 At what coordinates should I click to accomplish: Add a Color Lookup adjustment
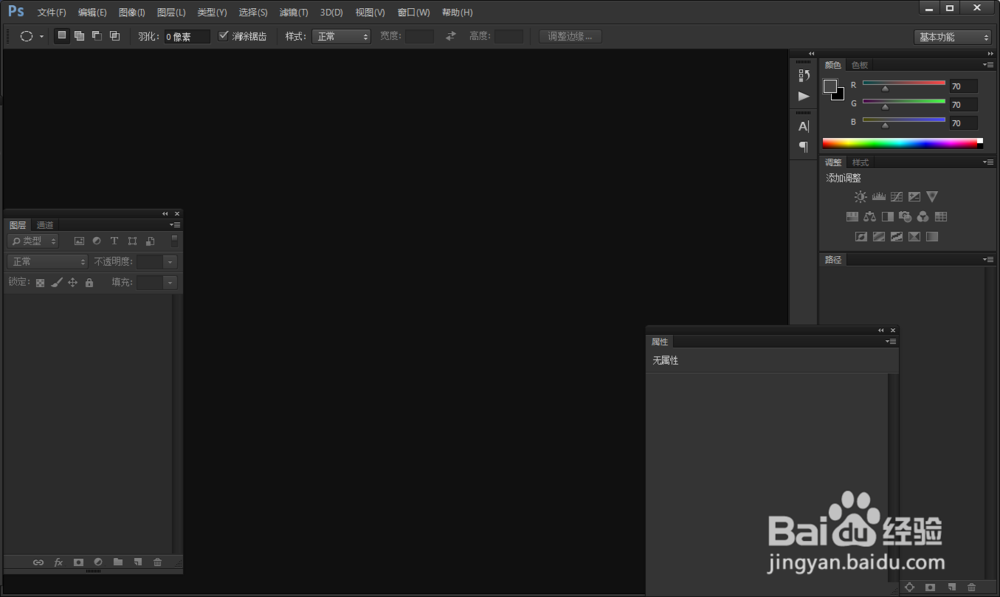pyautogui.click(x=941, y=217)
